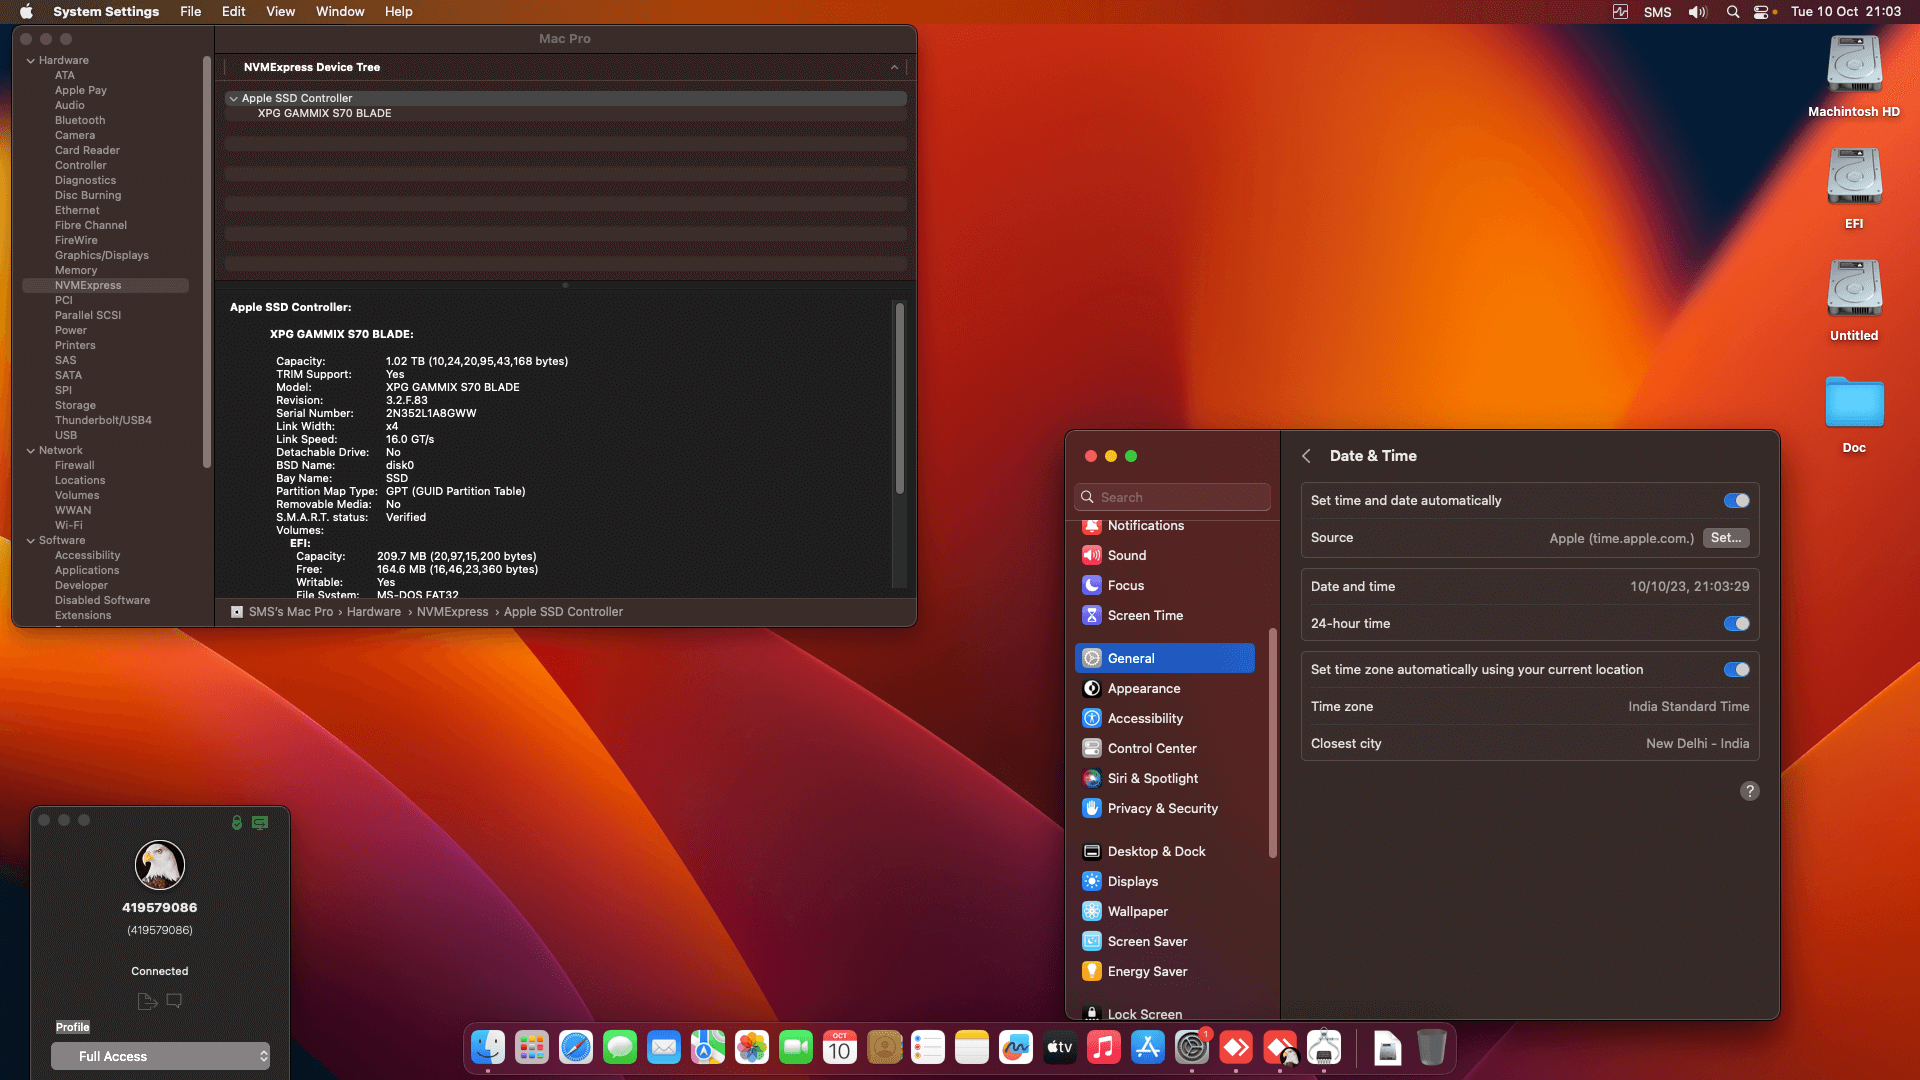Open Apple Music from the Dock
This screenshot has width=1920, height=1080.
click(x=1103, y=1047)
